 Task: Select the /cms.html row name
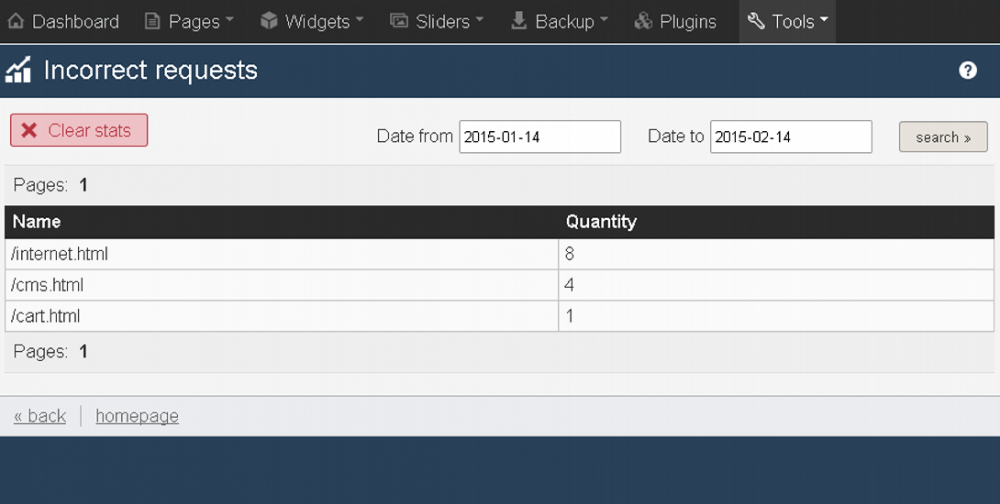[47, 285]
